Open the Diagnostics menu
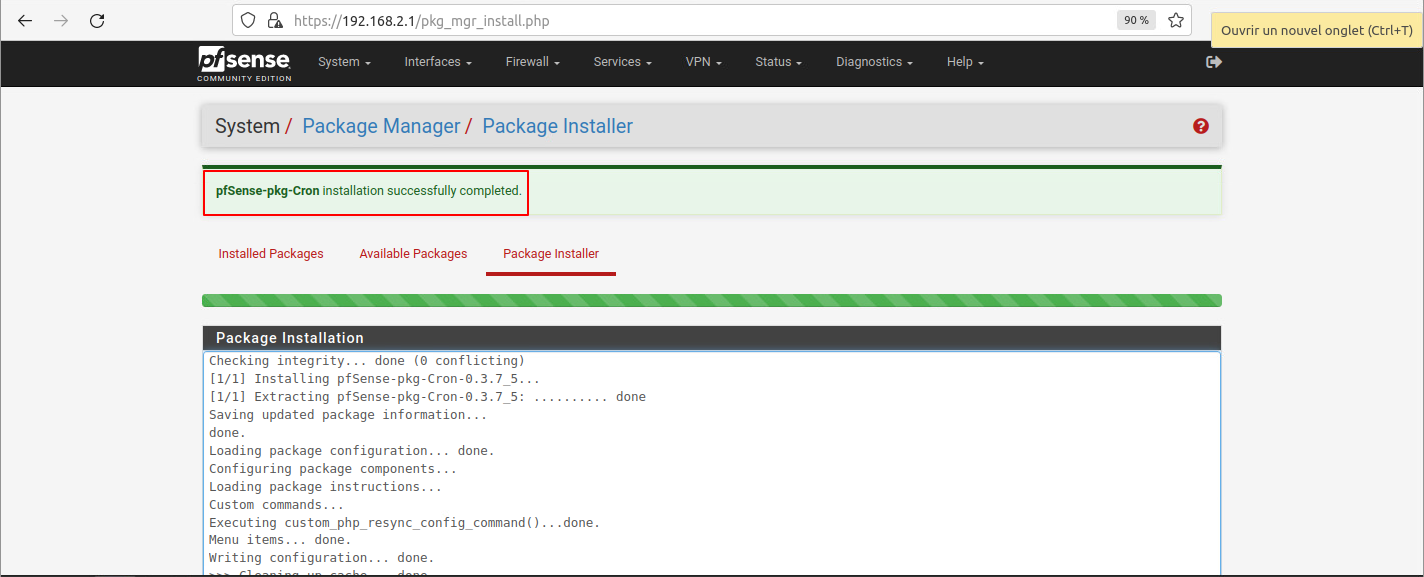Screen dimensions: 1424x577 [x=874, y=62]
